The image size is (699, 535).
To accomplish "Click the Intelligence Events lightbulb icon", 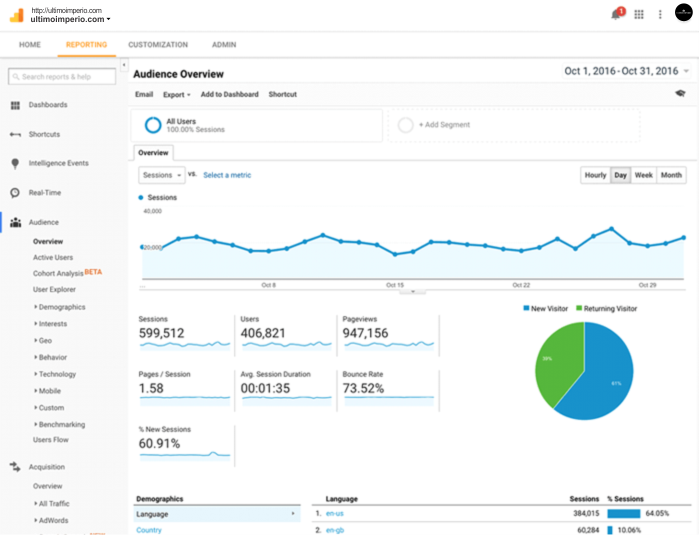I will point(15,163).
